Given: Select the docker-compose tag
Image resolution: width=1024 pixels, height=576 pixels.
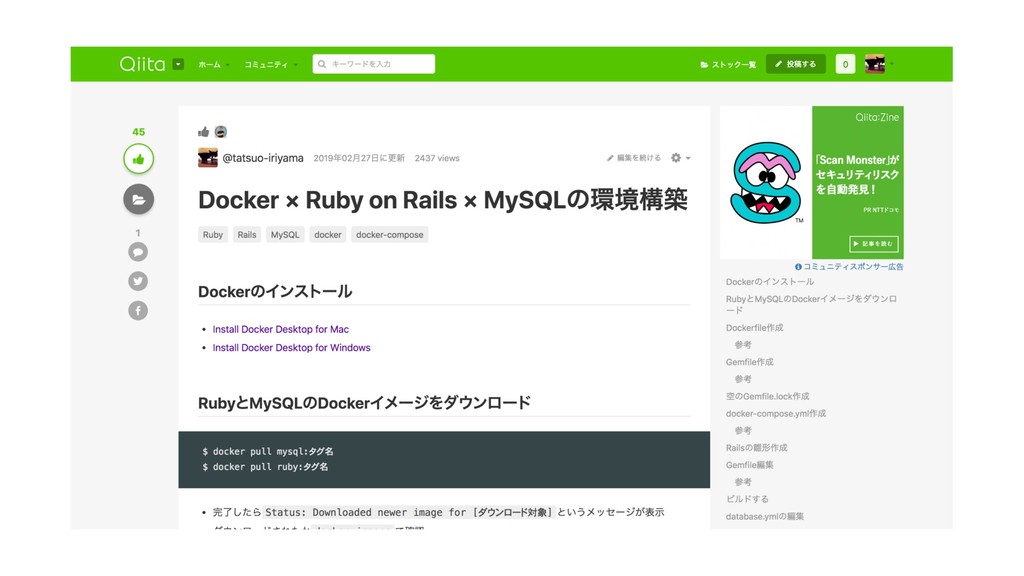Looking at the screenshot, I should click(390, 234).
